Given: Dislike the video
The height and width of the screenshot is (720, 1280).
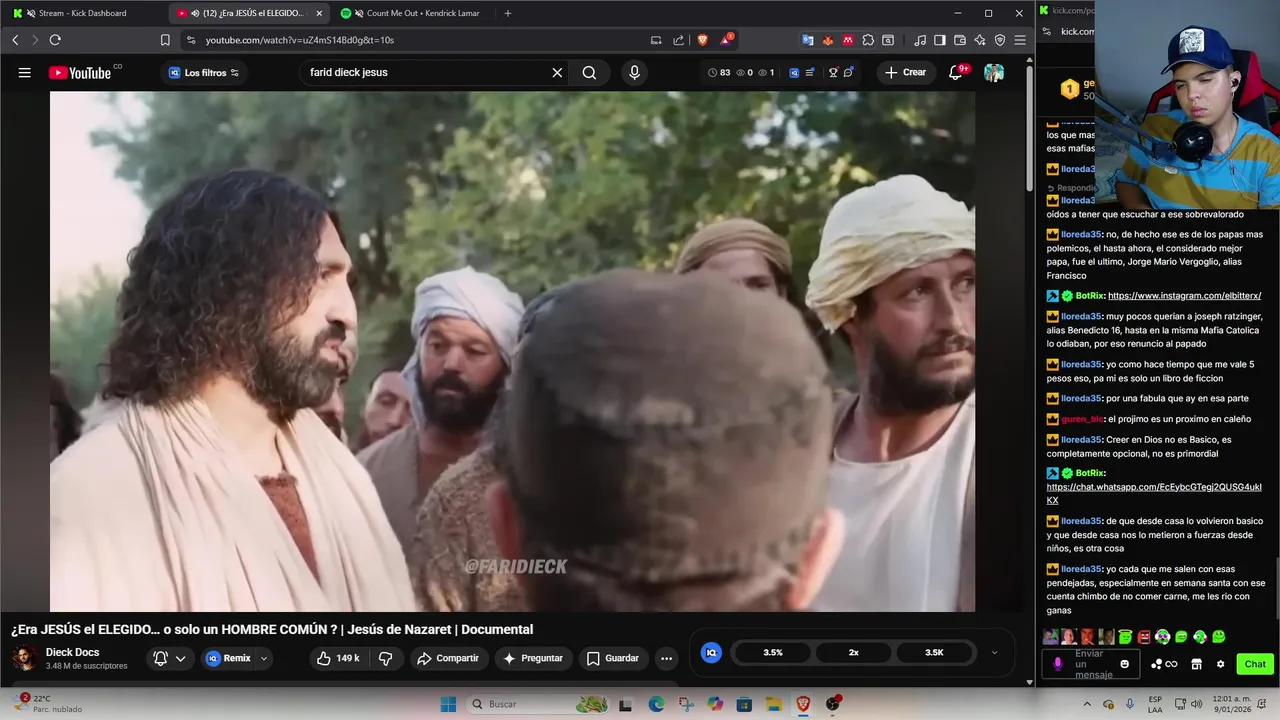Looking at the screenshot, I should [x=385, y=658].
